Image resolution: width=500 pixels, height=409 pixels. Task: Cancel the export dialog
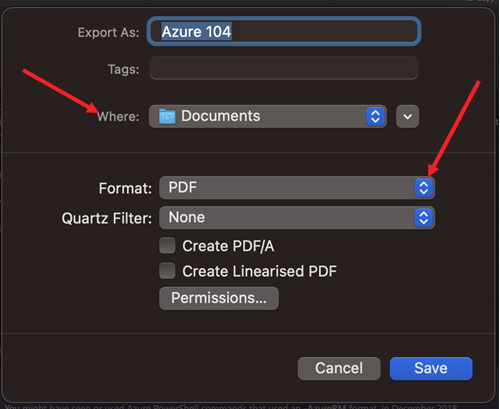coord(339,368)
